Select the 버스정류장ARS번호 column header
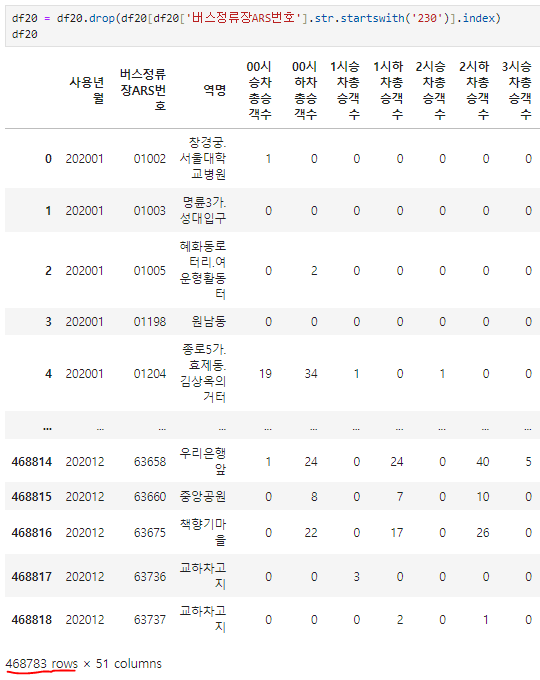This screenshot has height=680, width=540. (143, 90)
